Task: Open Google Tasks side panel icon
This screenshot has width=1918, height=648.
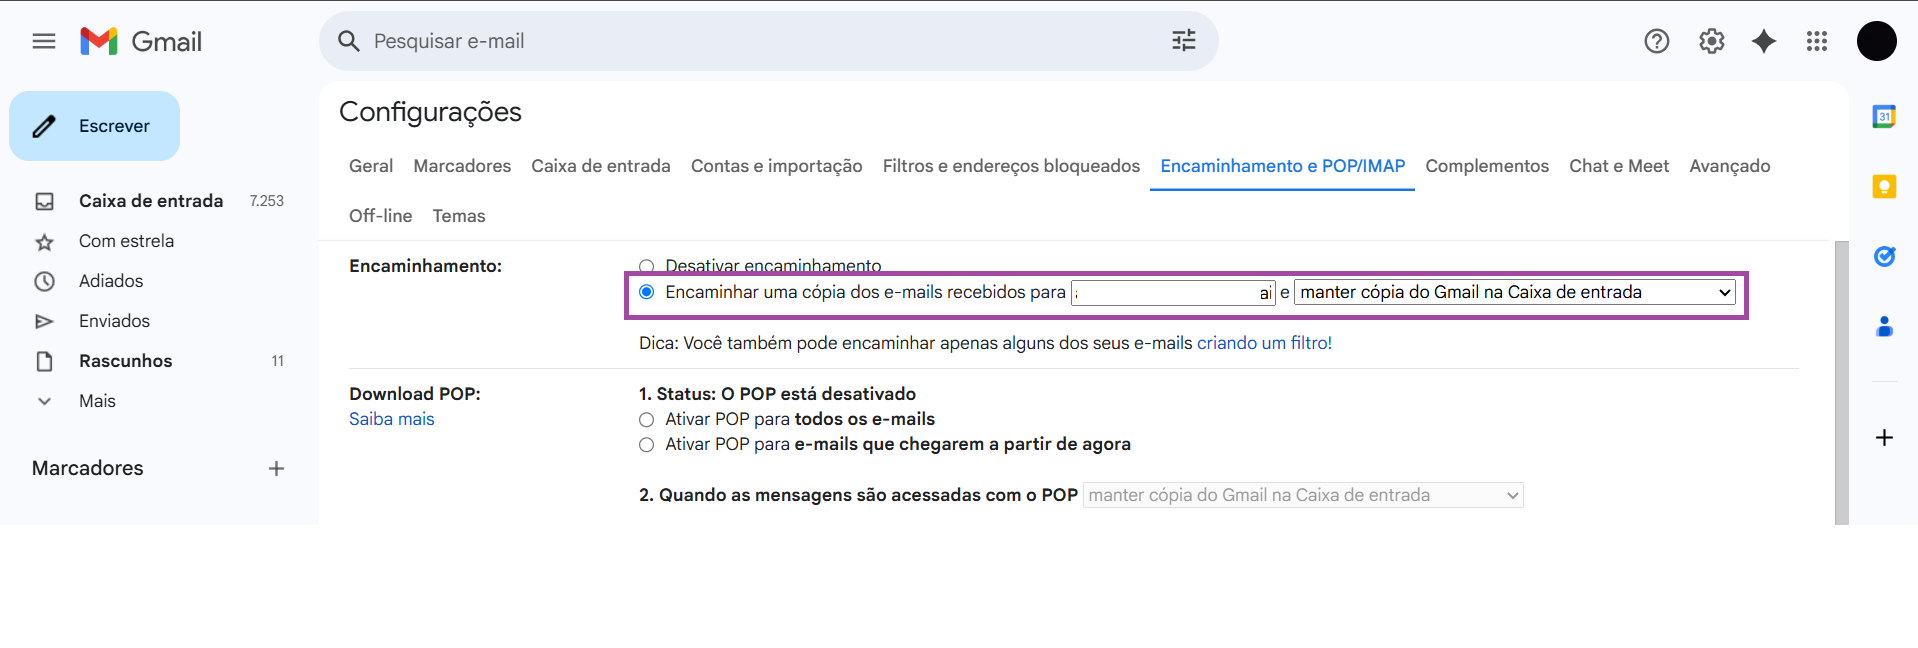Action: pos(1884,257)
